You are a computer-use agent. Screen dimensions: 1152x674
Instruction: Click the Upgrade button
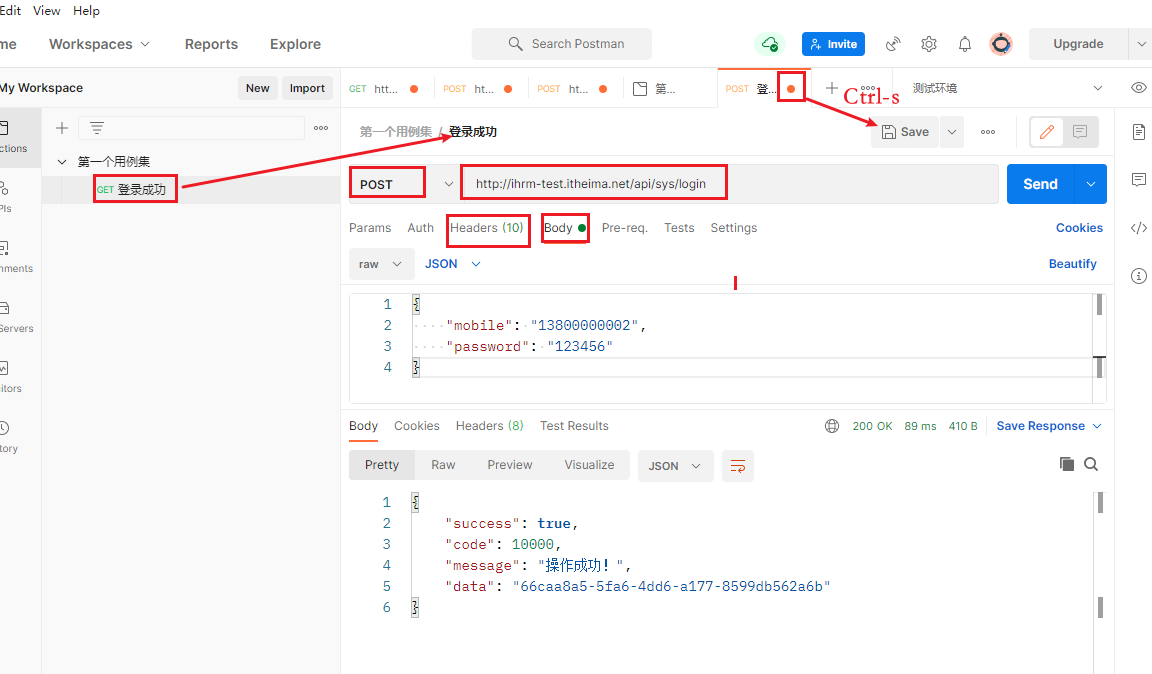[1078, 44]
